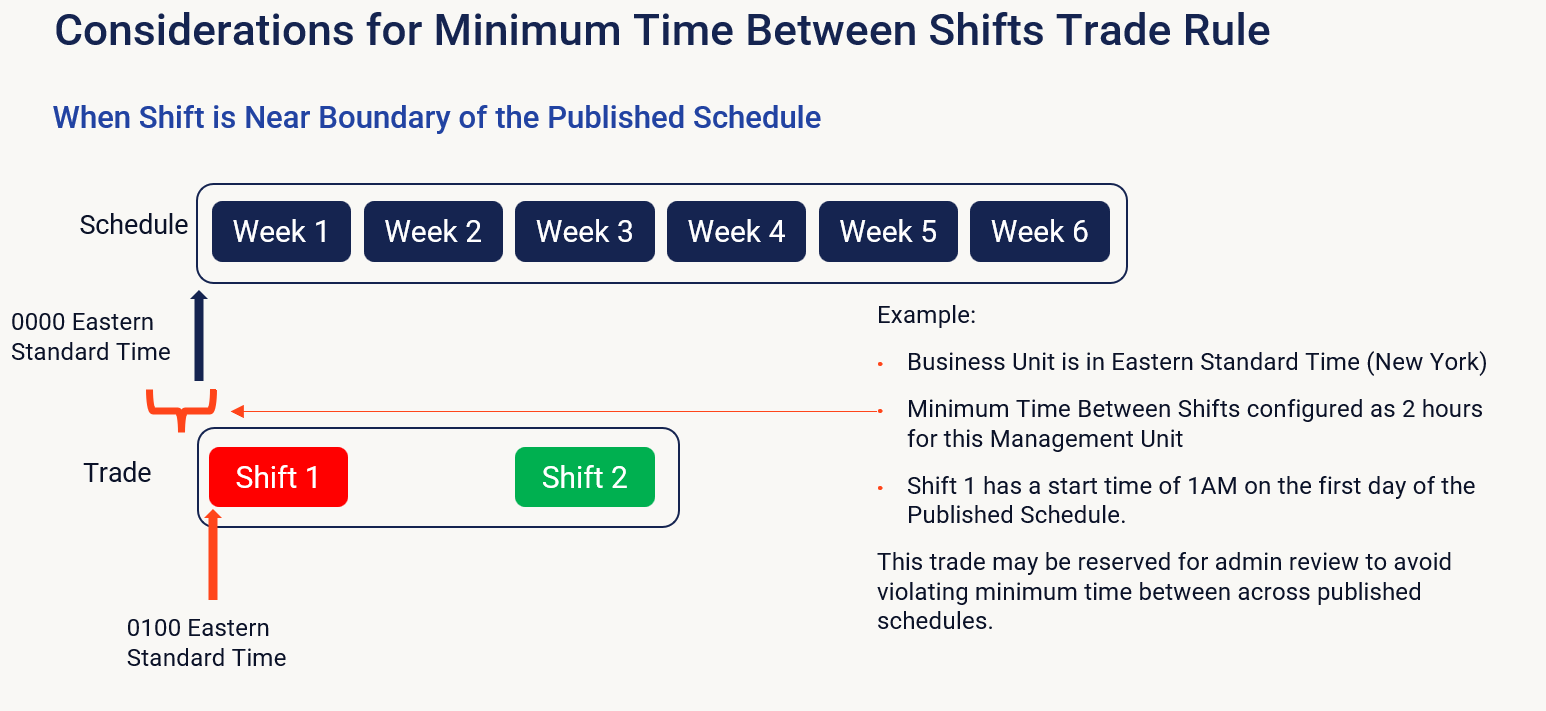
Task: Click the orange upward arrow under Shift 1
Action: pyautogui.click(x=212, y=555)
